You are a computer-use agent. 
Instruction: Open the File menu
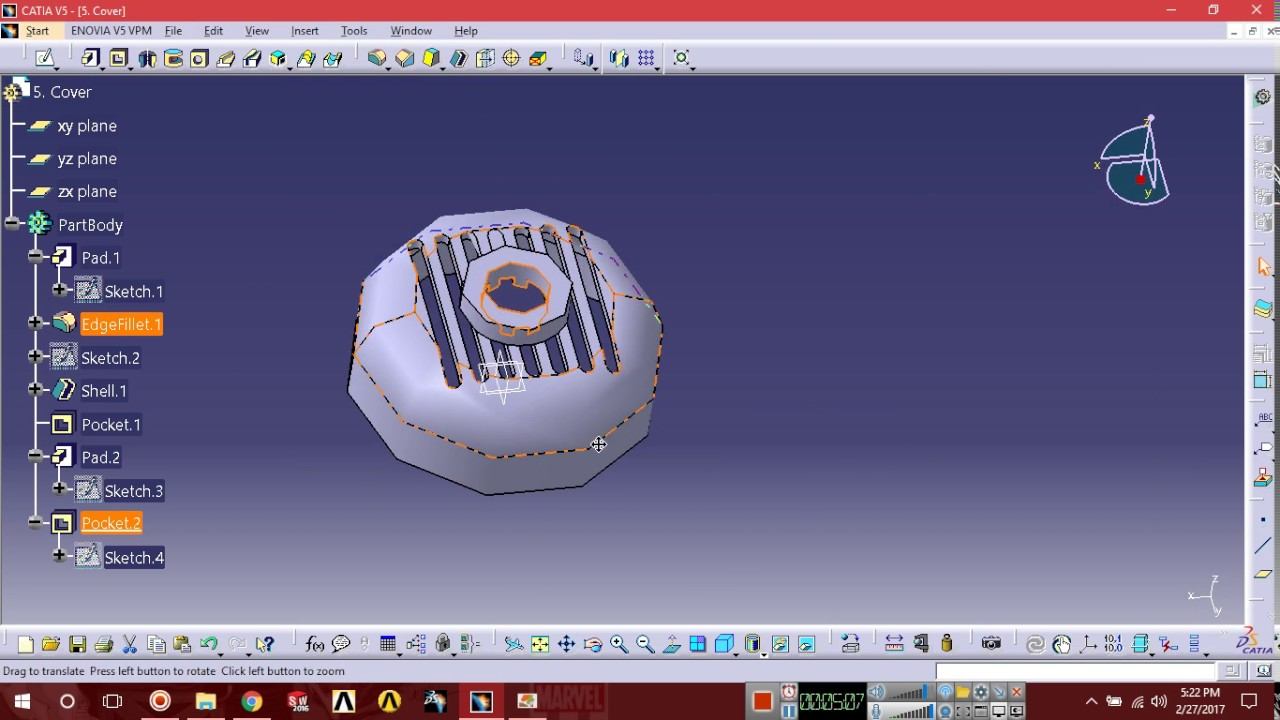coord(173,31)
